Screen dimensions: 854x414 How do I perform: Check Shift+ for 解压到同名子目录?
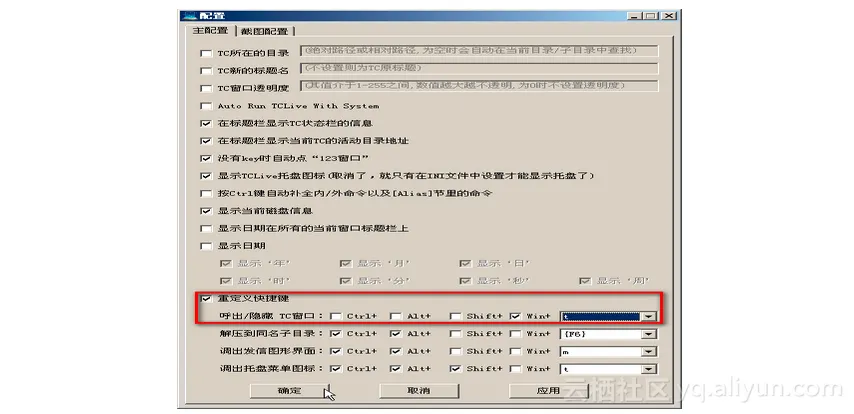pyautogui.click(x=456, y=334)
